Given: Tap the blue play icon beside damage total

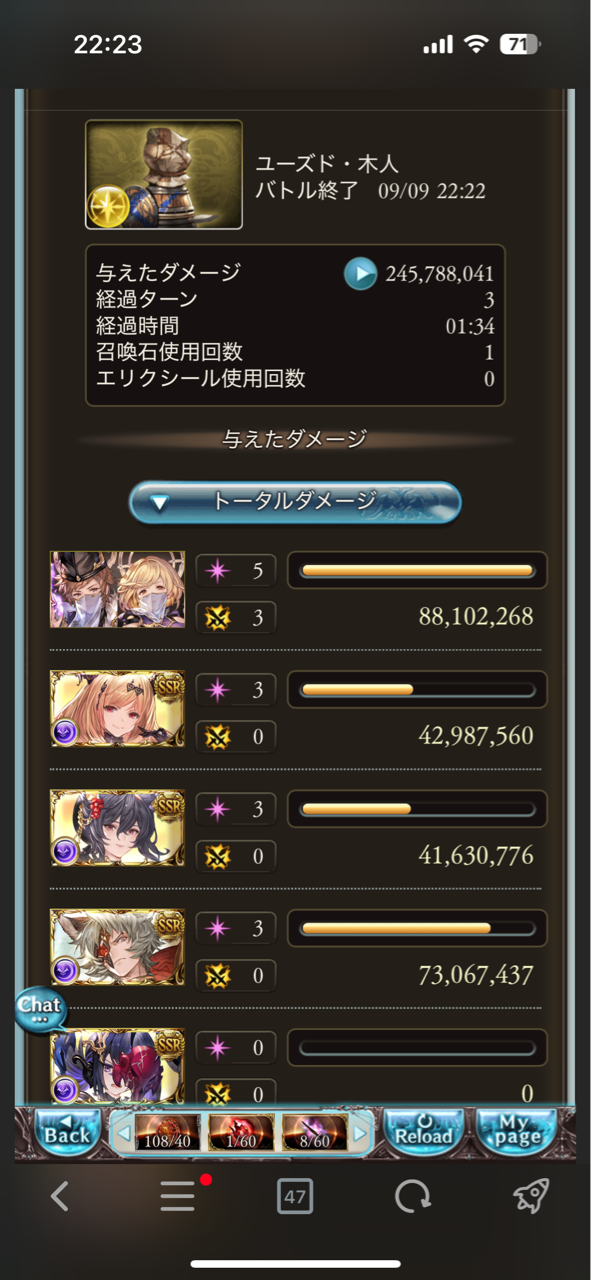Looking at the screenshot, I should (x=360, y=273).
